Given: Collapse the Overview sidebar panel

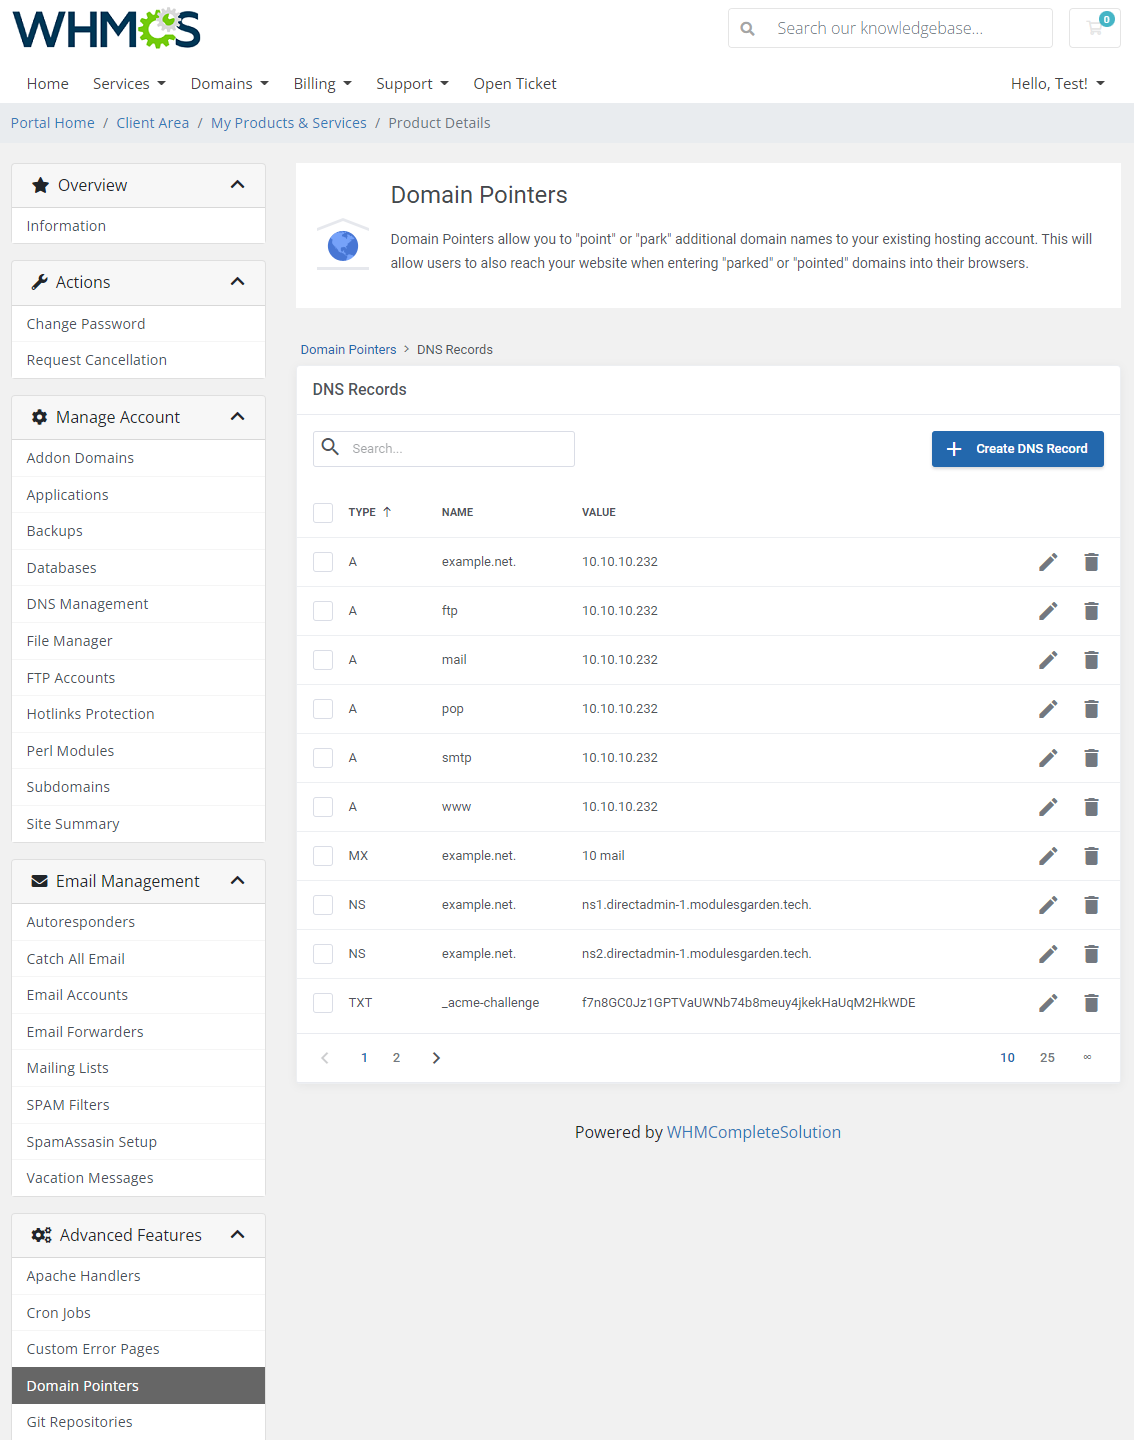Looking at the screenshot, I should (237, 185).
